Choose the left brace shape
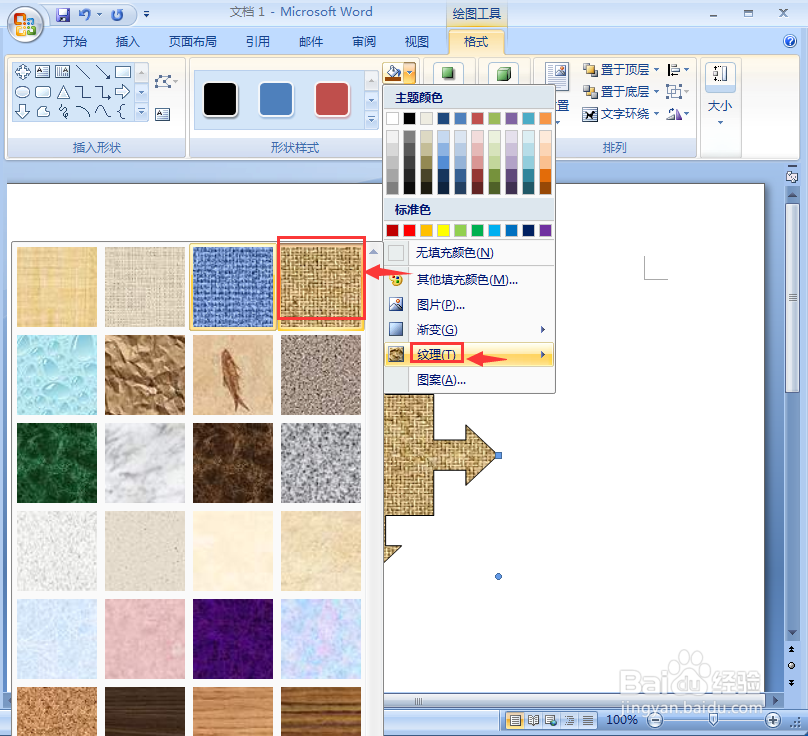Image resolution: width=808 pixels, height=736 pixels. pos(122,111)
